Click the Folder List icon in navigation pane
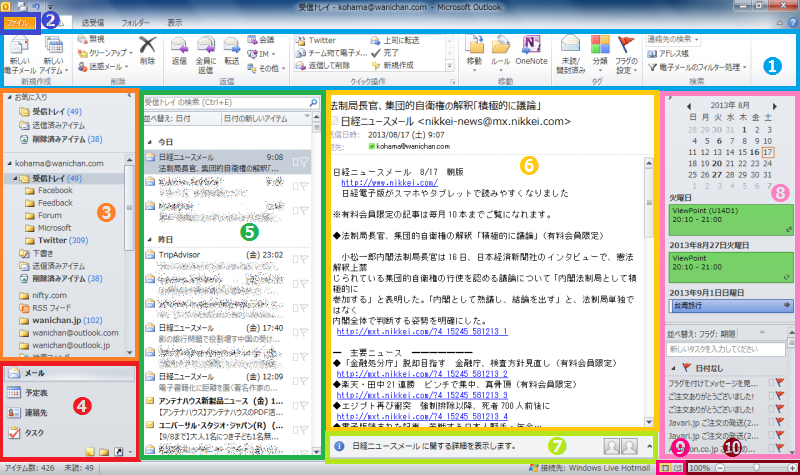Viewport: 800px width, 475px height. pyautogui.click(x=104, y=452)
